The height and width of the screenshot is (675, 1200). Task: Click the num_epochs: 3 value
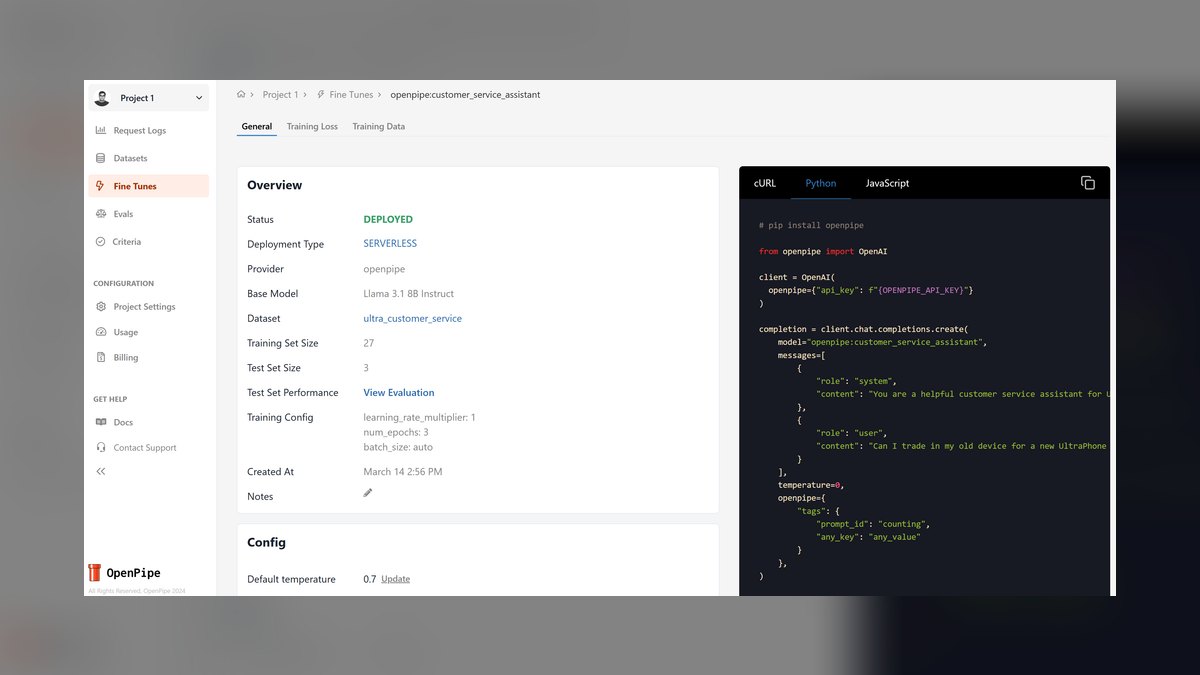click(396, 432)
